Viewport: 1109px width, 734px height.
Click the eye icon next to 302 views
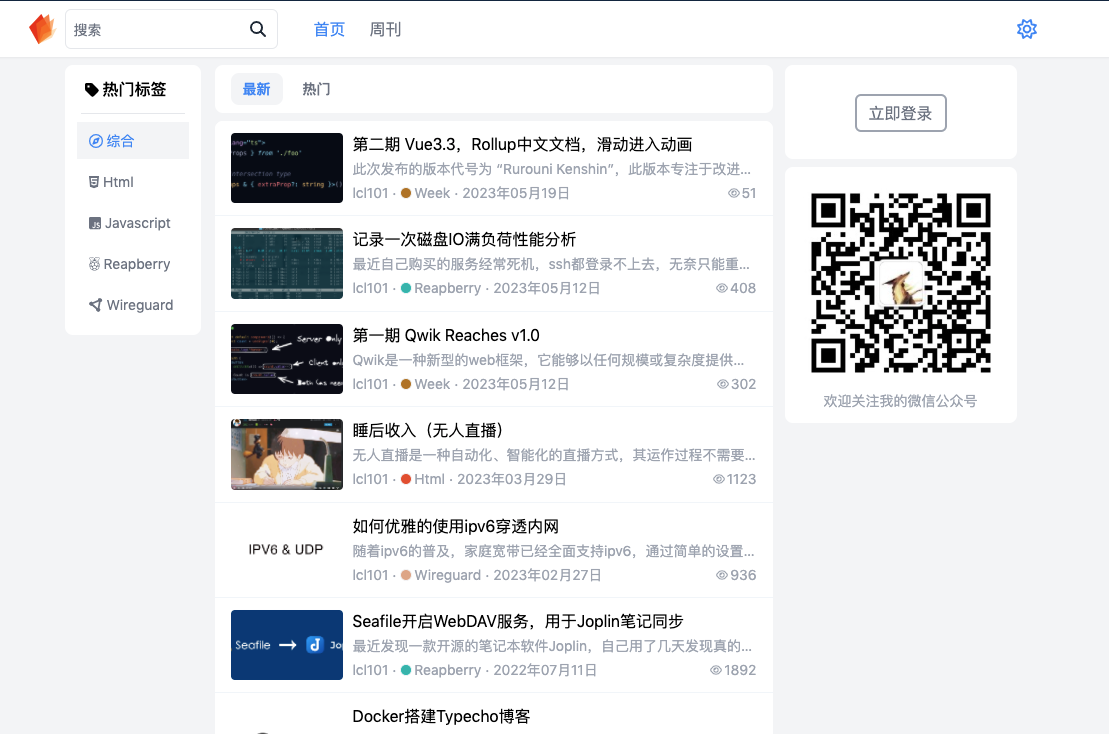[x=722, y=384]
